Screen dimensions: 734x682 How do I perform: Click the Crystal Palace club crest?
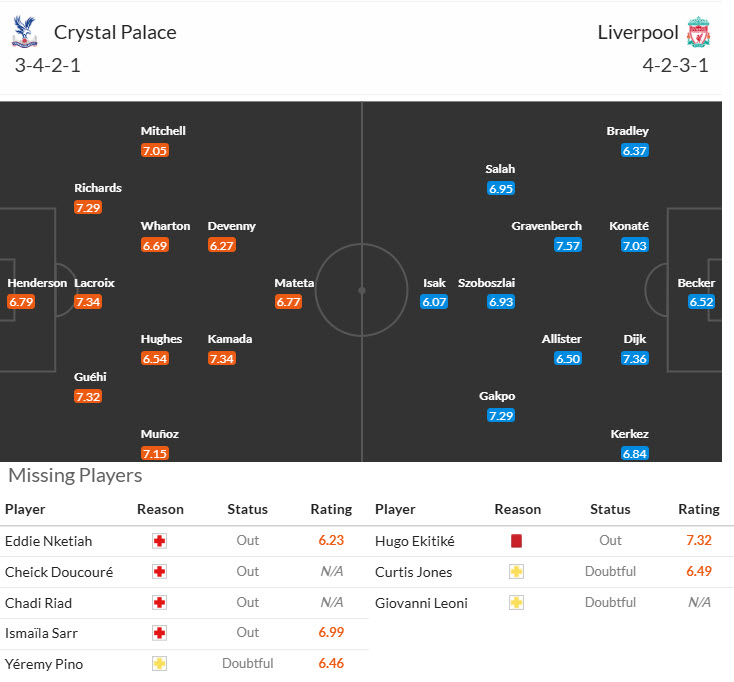[x=24, y=33]
